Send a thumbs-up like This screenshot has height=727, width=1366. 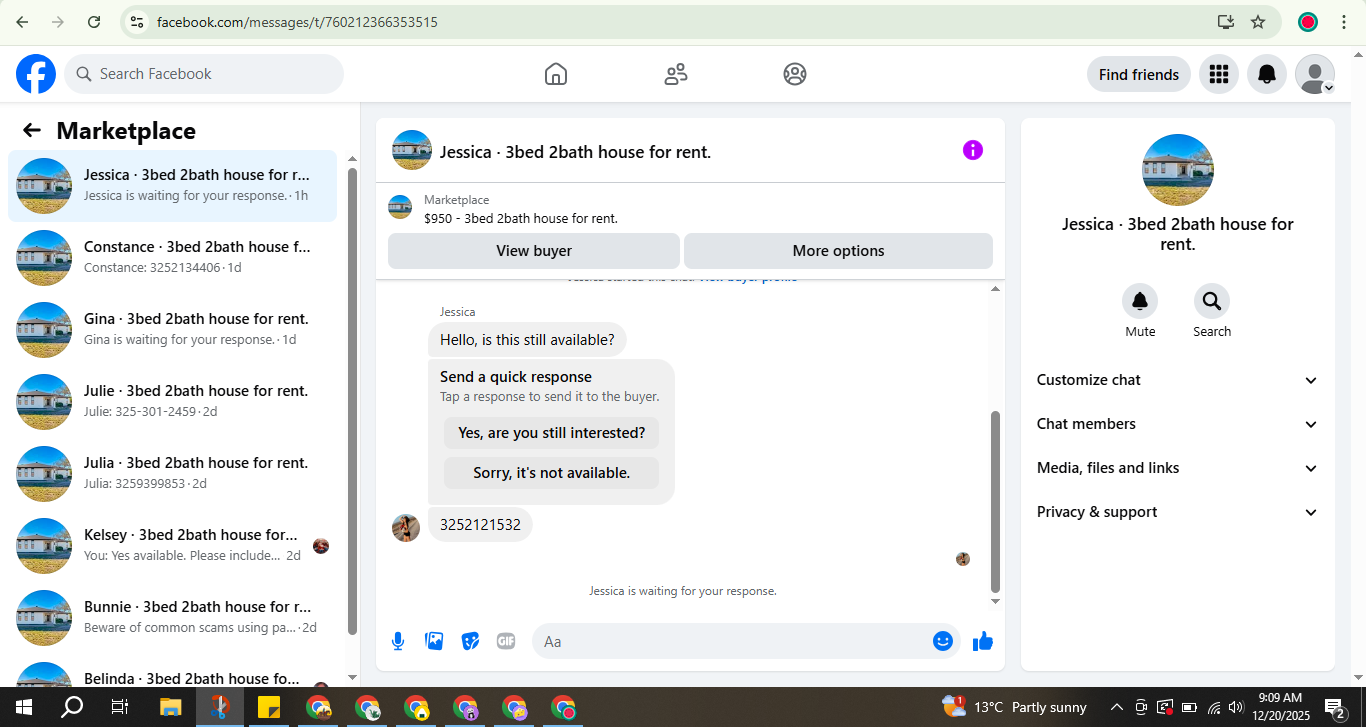coord(983,641)
